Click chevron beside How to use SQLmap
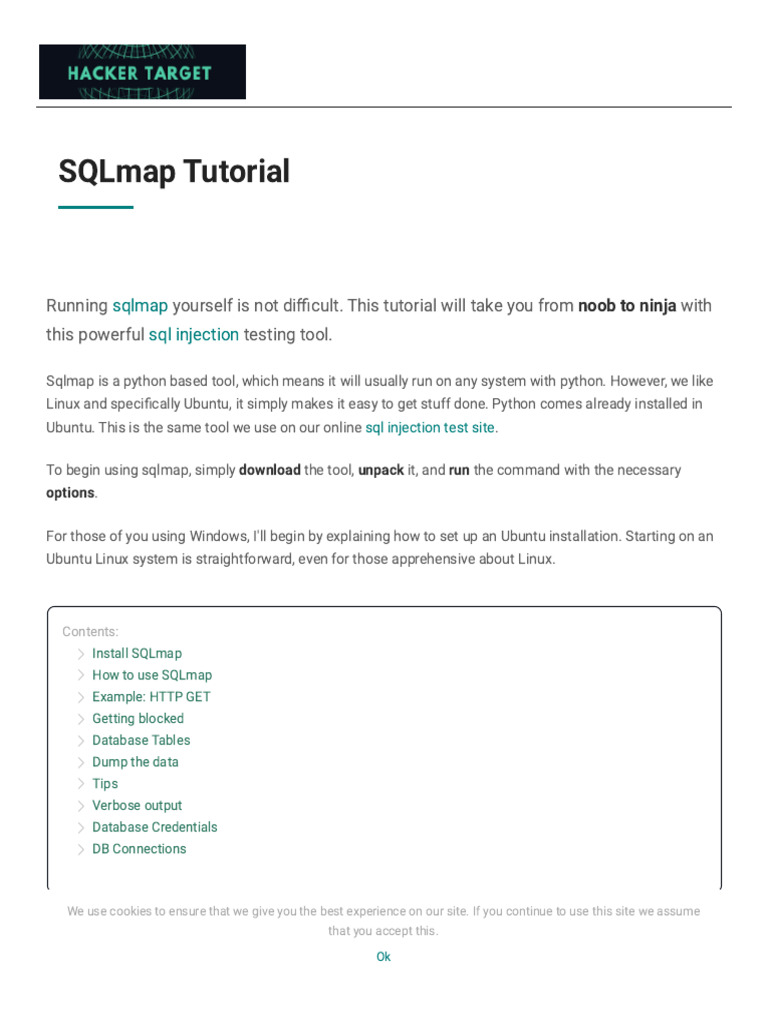768x1024 pixels. coord(81,675)
